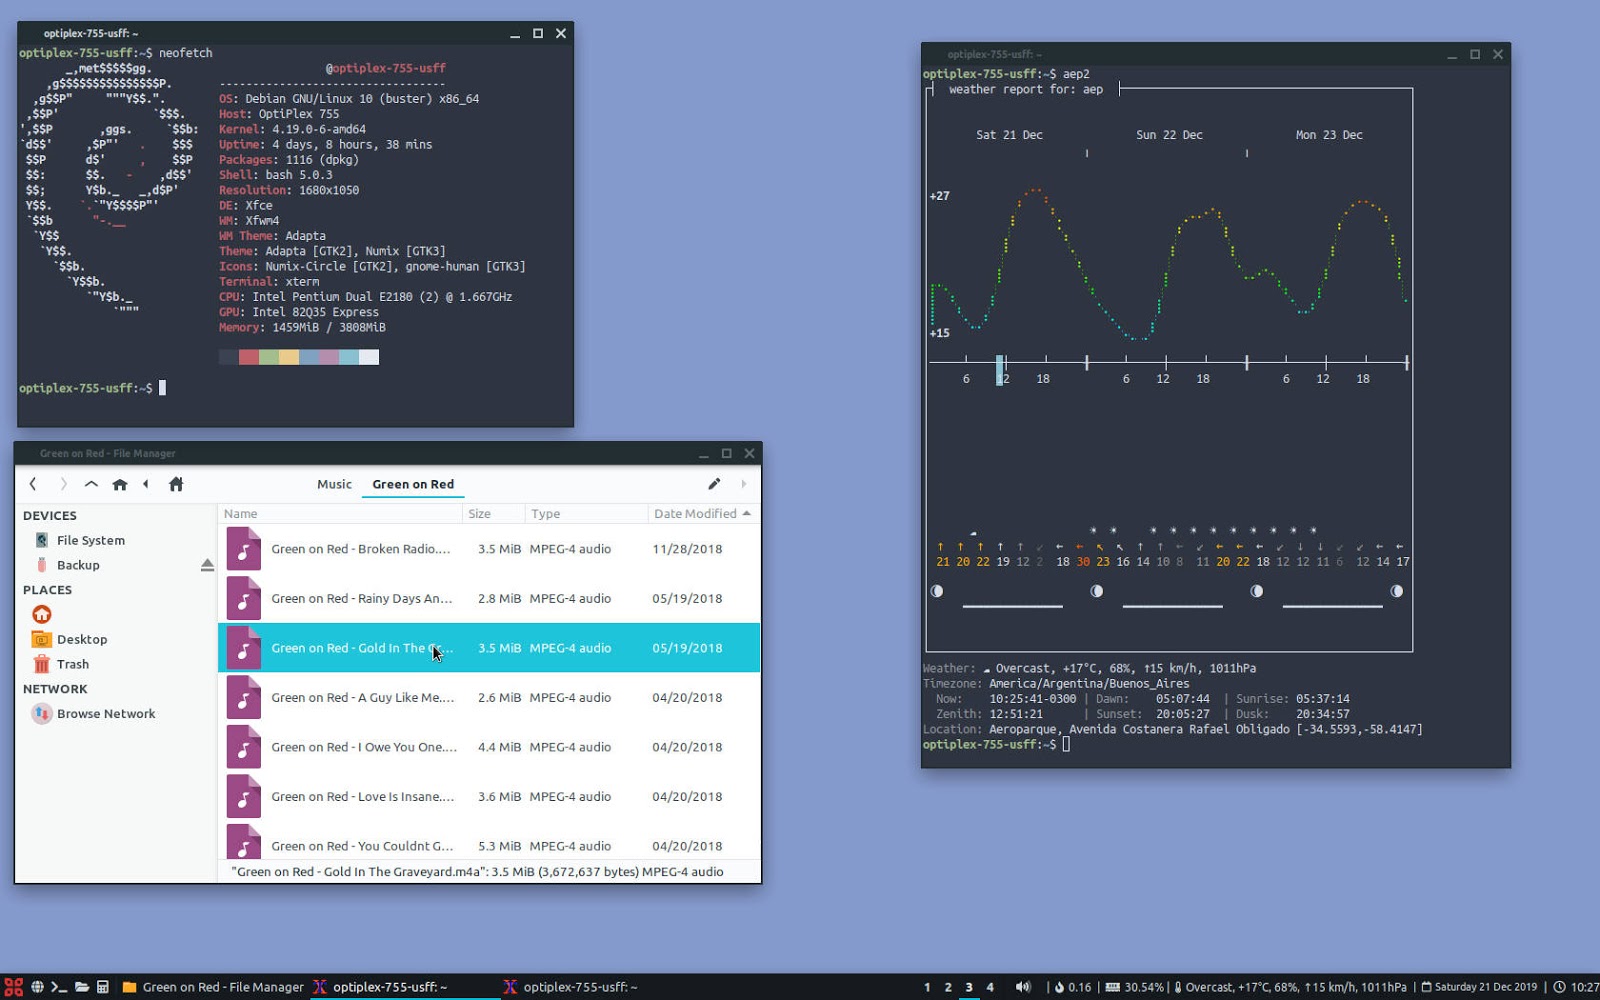Navigate home via the house icon in toolbar
Viewport: 1600px width, 1000px height.
(x=120, y=484)
